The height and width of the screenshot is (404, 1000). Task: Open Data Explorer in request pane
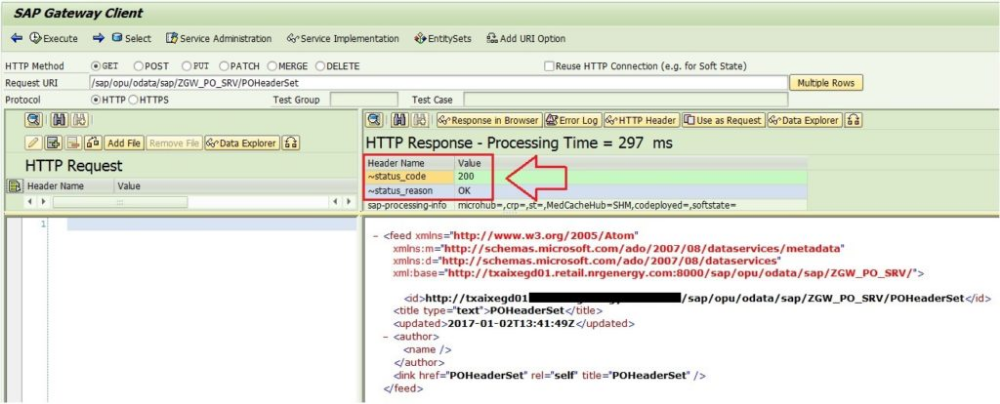click(242, 143)
